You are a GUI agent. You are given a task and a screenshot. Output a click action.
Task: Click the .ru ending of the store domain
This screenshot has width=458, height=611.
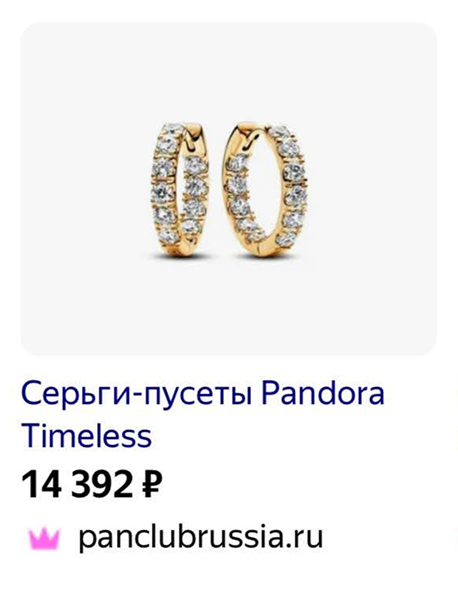(x=304, y=538)
